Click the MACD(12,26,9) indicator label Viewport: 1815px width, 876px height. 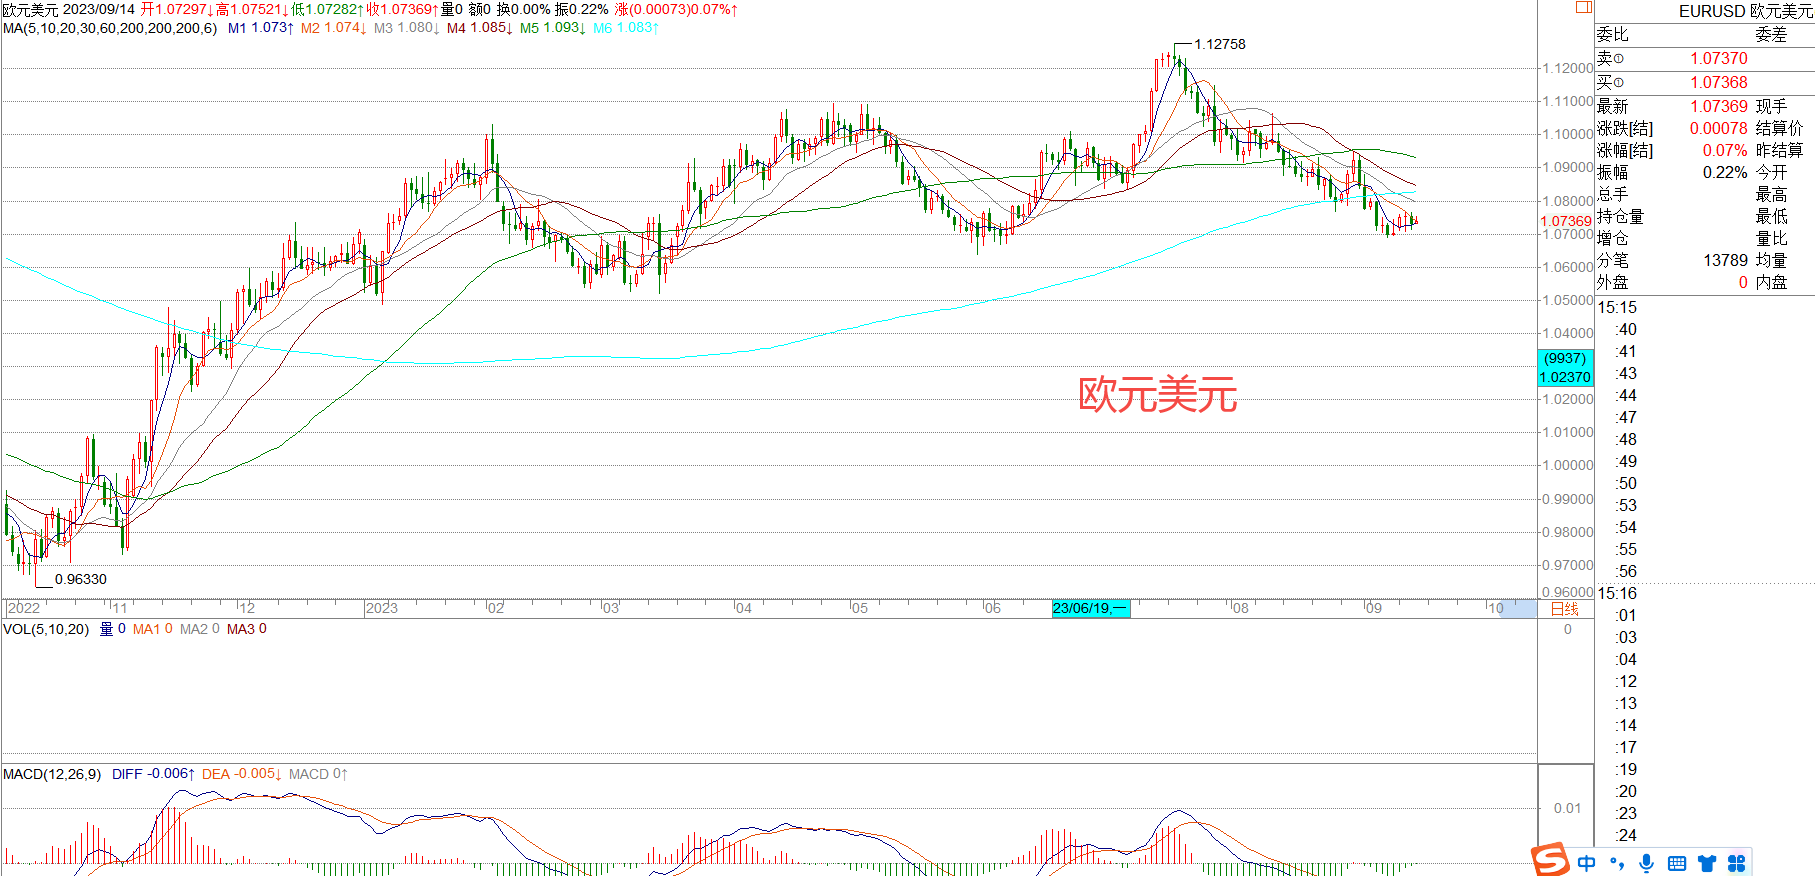[x=52, y=774]
